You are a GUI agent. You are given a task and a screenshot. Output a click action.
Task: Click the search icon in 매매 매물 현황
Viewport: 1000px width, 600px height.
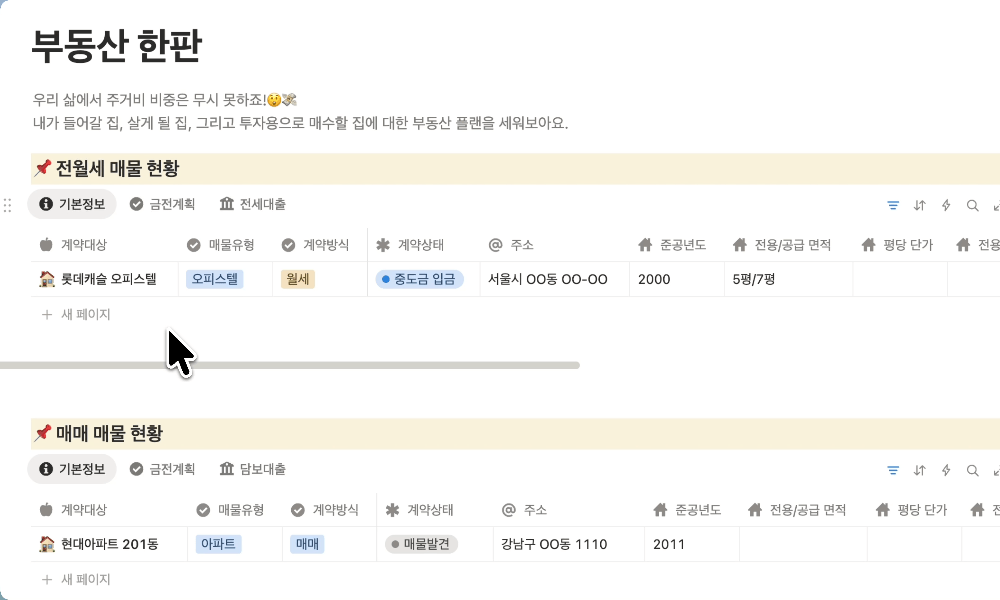pos(972,470)
